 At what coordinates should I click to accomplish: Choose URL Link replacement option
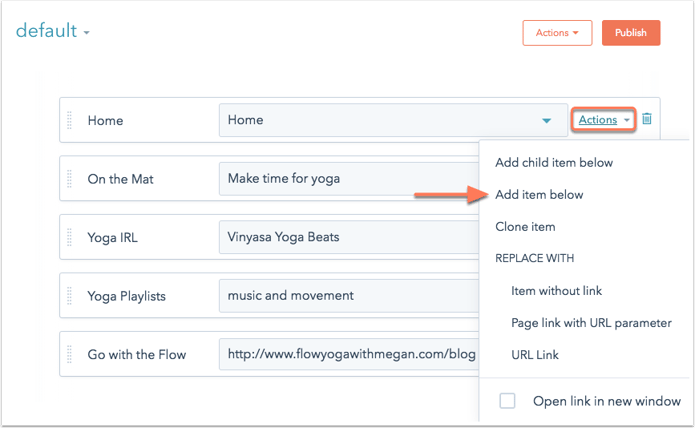point(535,355)
